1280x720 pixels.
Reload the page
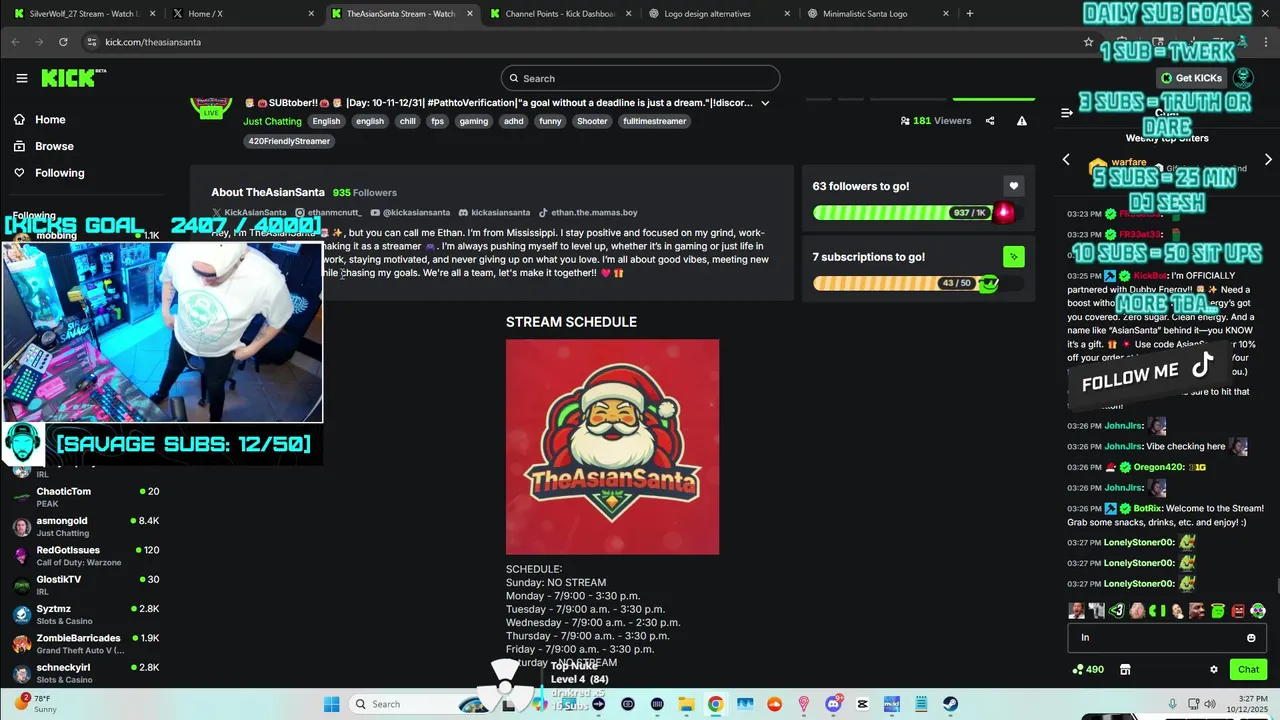pyautogui.click(x=63, y=42)
